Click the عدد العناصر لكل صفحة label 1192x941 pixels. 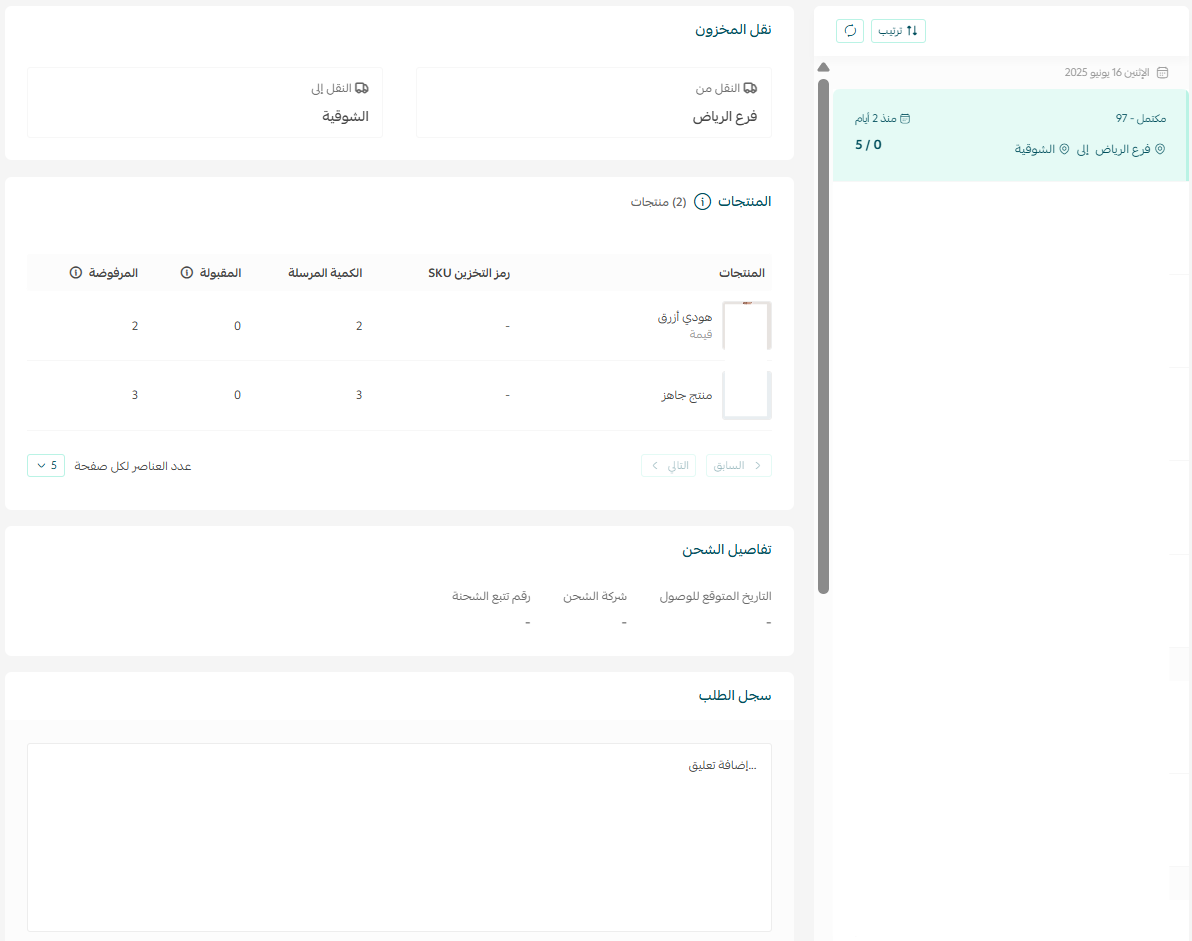pyautogui.click(x=133, y=466)
